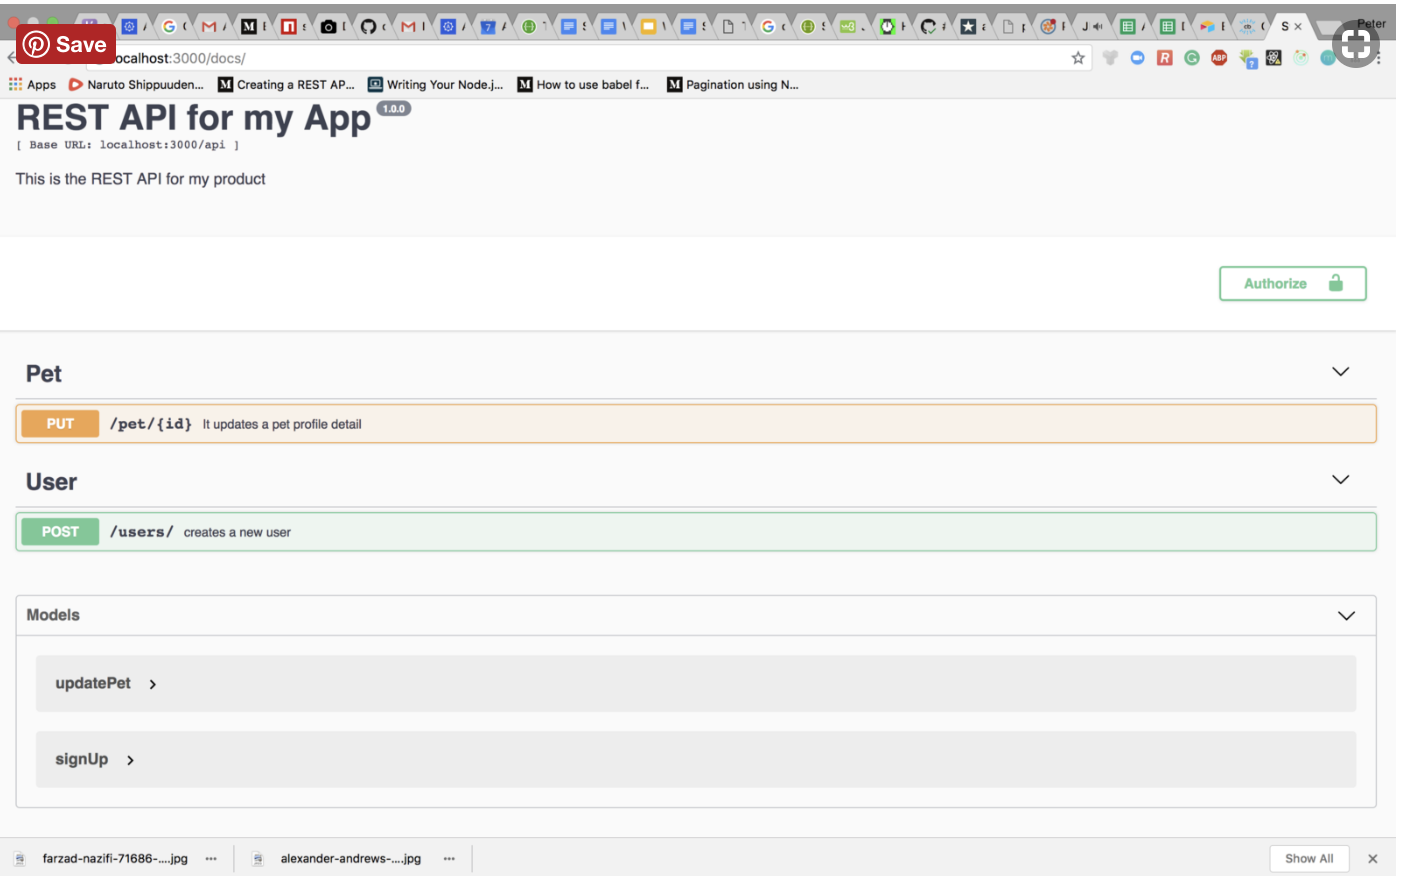Screen dimensions: 1404x876
Task: Switch to the GitHub browser tab
Action: 369,27
